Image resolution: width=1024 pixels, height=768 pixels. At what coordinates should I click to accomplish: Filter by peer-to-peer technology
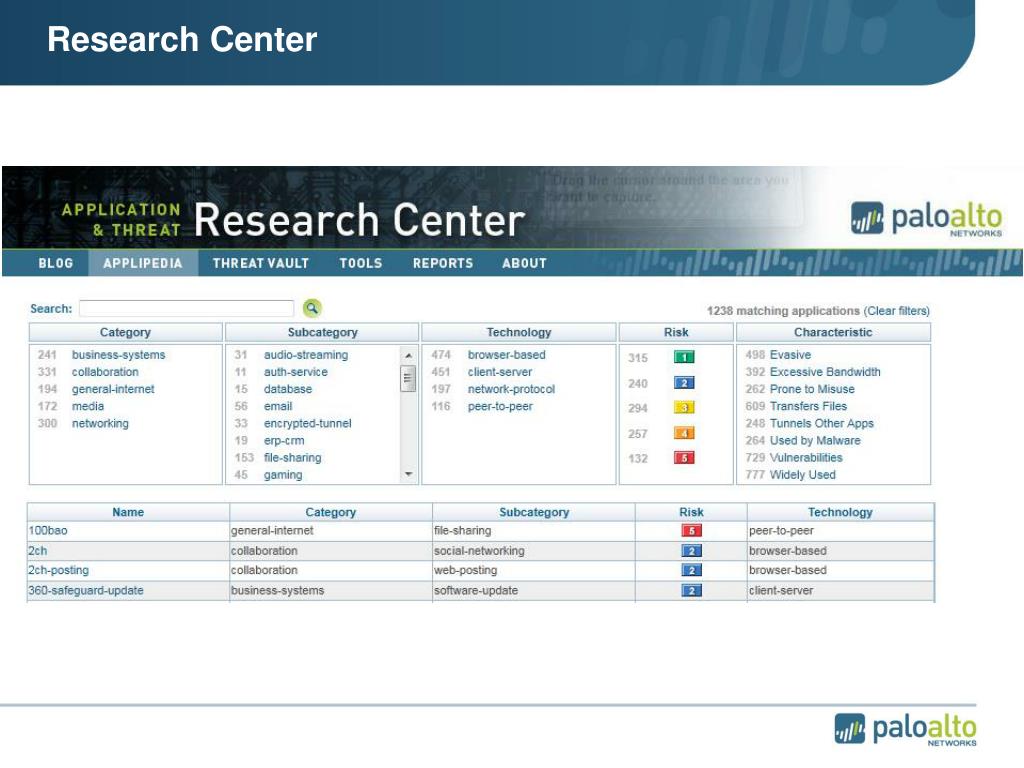[500, 406]
